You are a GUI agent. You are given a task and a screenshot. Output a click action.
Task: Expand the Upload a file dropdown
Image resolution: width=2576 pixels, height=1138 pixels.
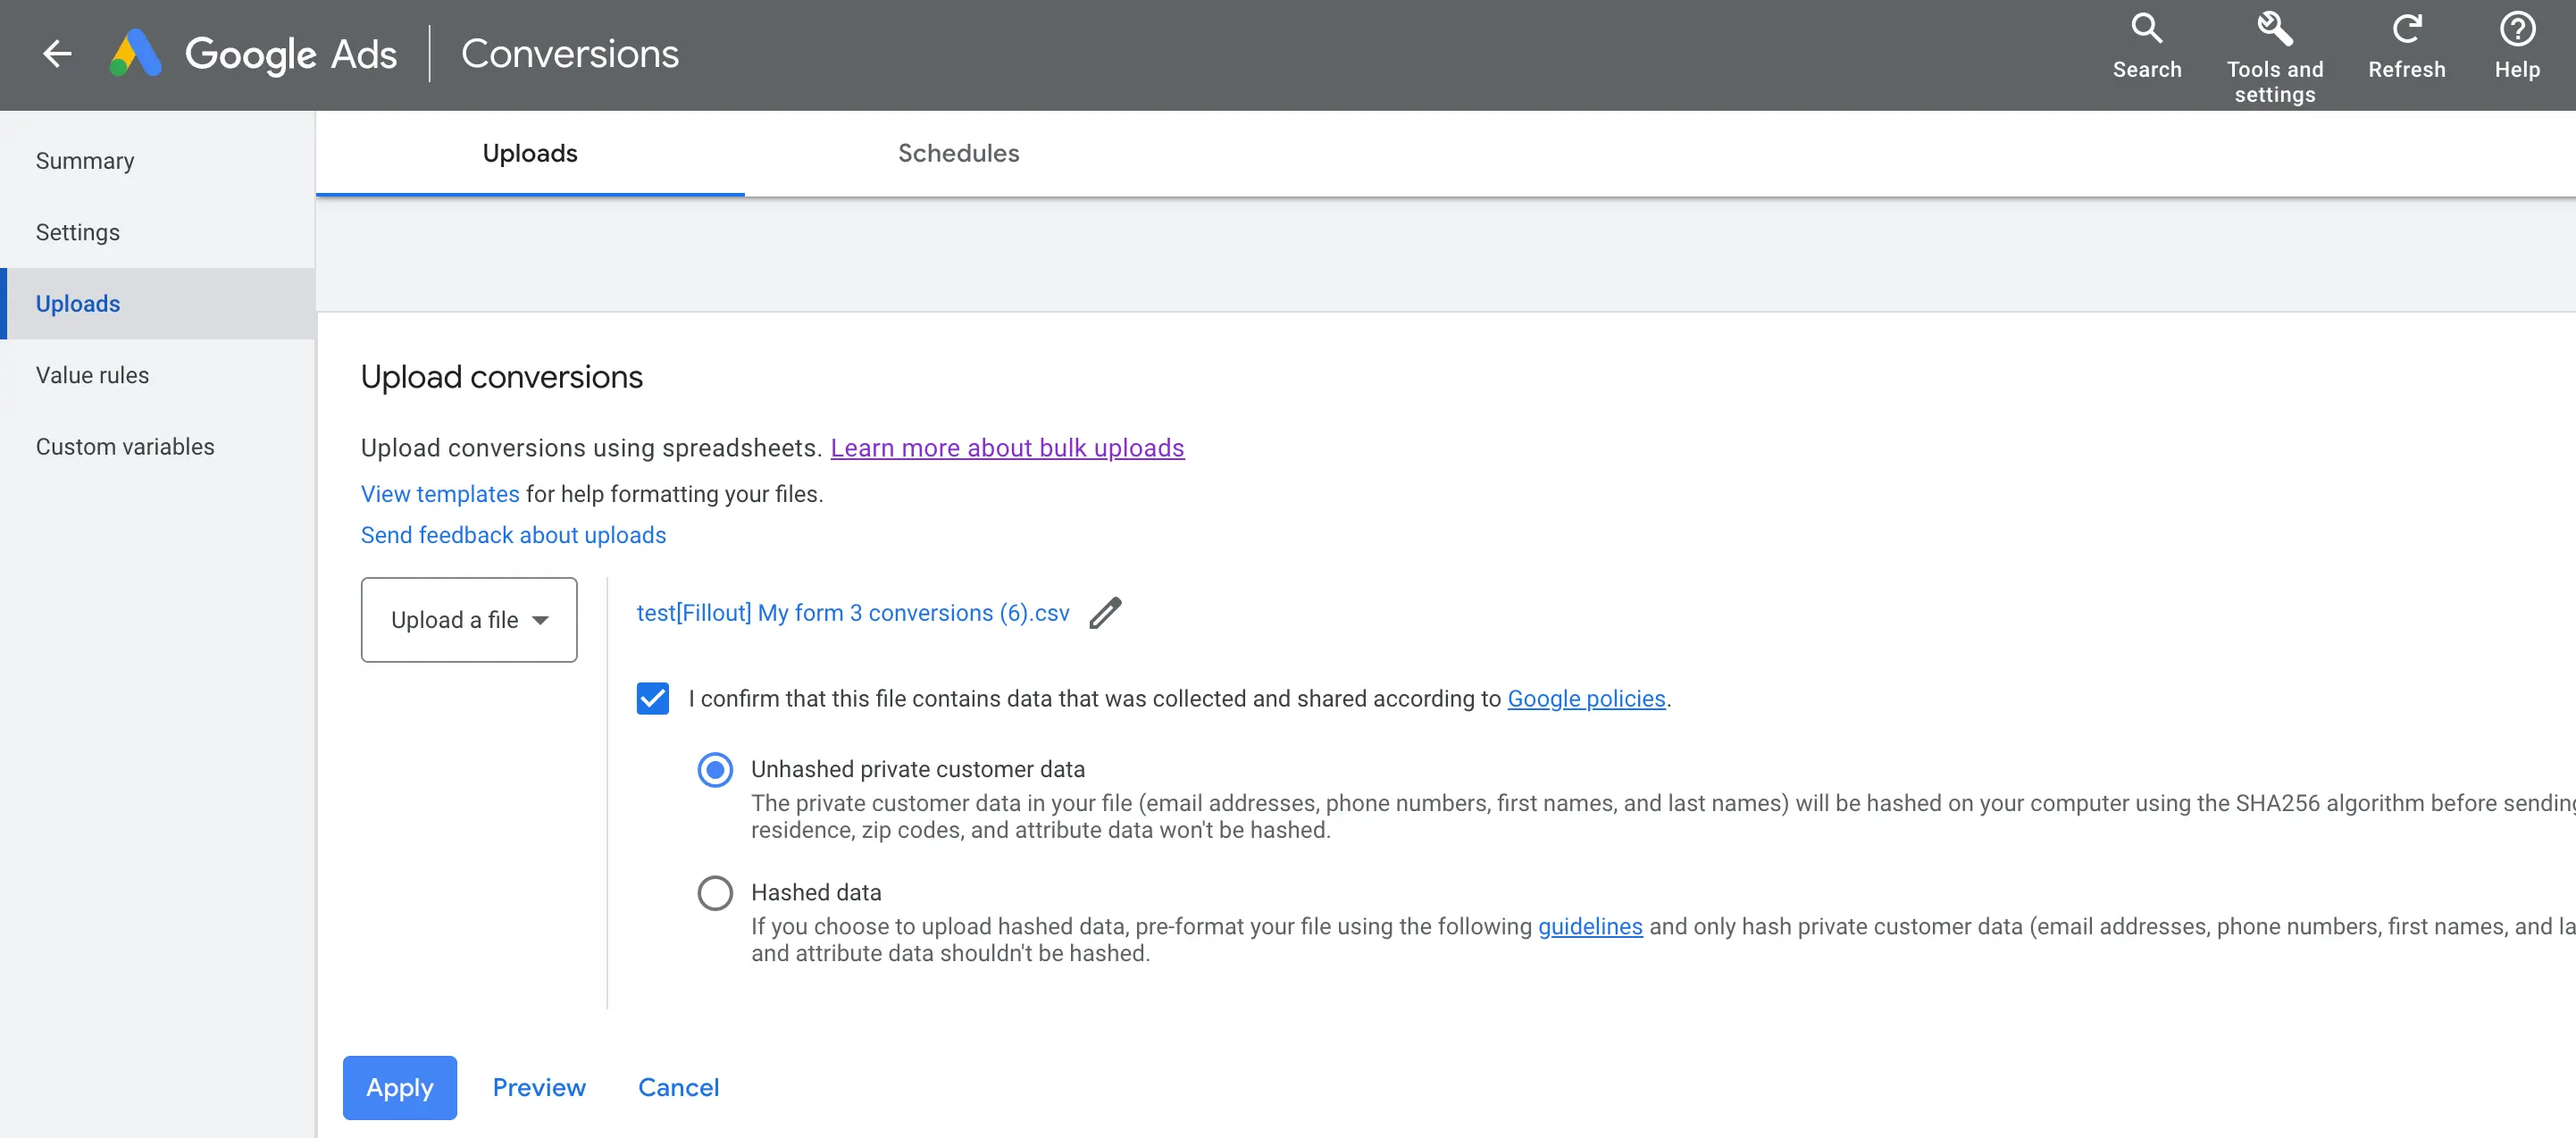tap(469, 620)
